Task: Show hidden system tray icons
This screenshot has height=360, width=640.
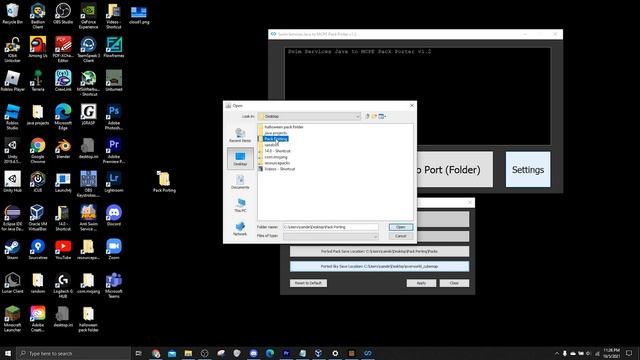Action: [556, 353]
